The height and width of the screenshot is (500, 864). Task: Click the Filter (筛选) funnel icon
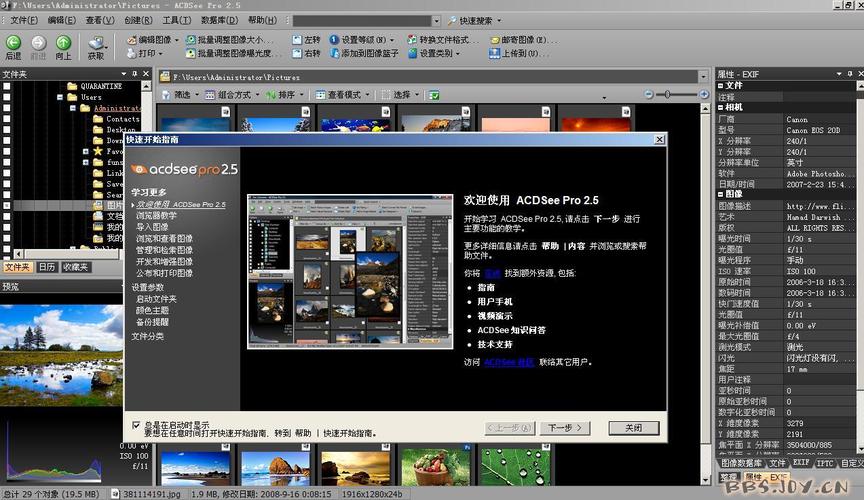pos(166,95)
